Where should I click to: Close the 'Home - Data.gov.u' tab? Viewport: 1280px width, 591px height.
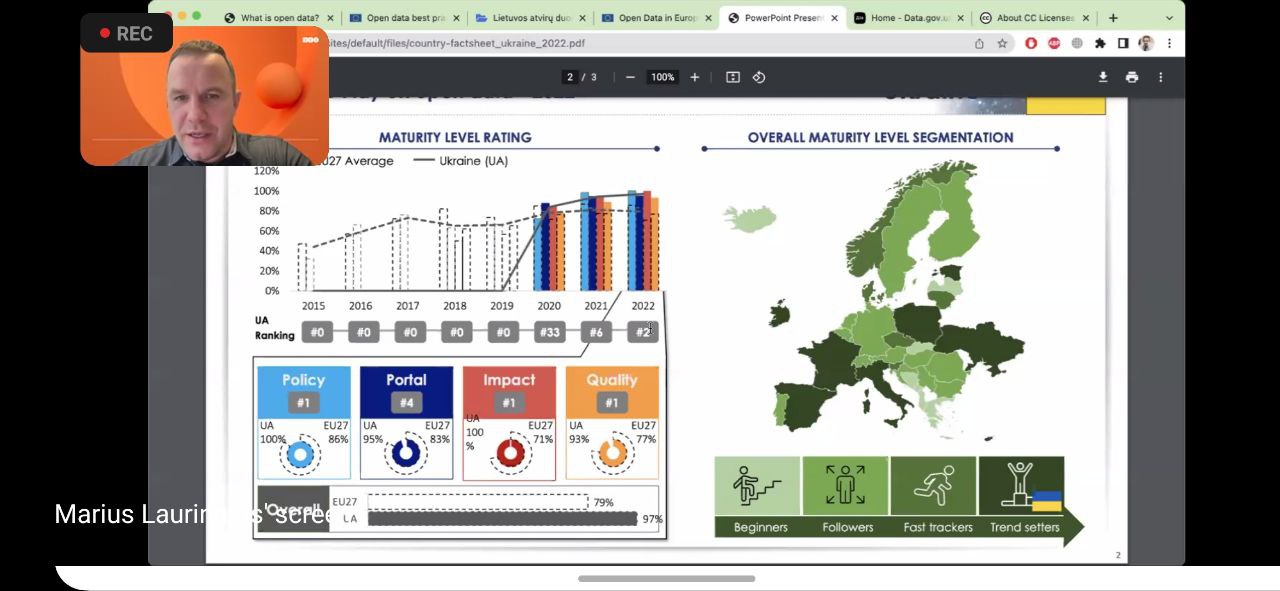coord(961,18)
